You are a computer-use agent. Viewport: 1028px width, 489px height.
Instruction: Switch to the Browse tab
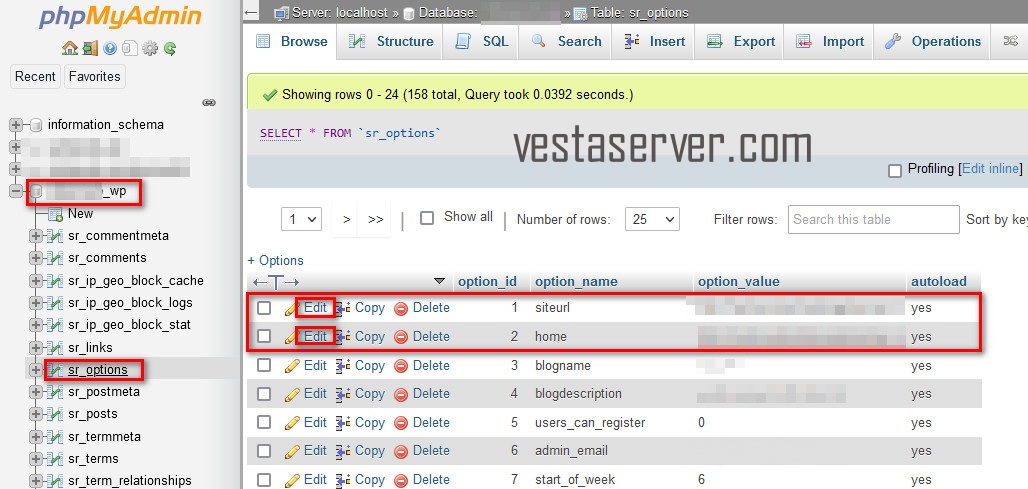[292, 41]
